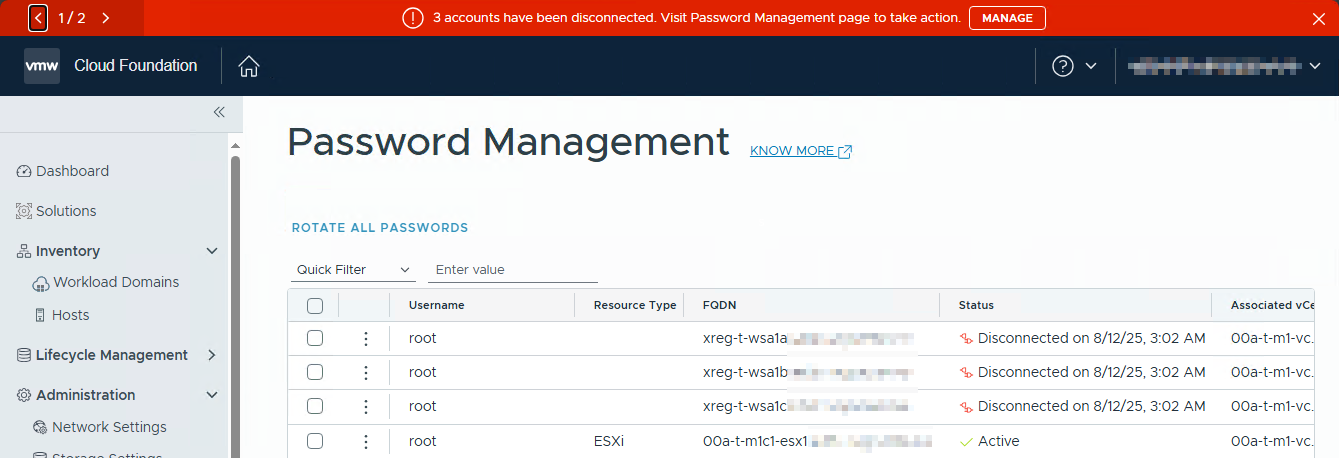Click the Network Settings globe icon
The image size is (1339, 458).
41,427
